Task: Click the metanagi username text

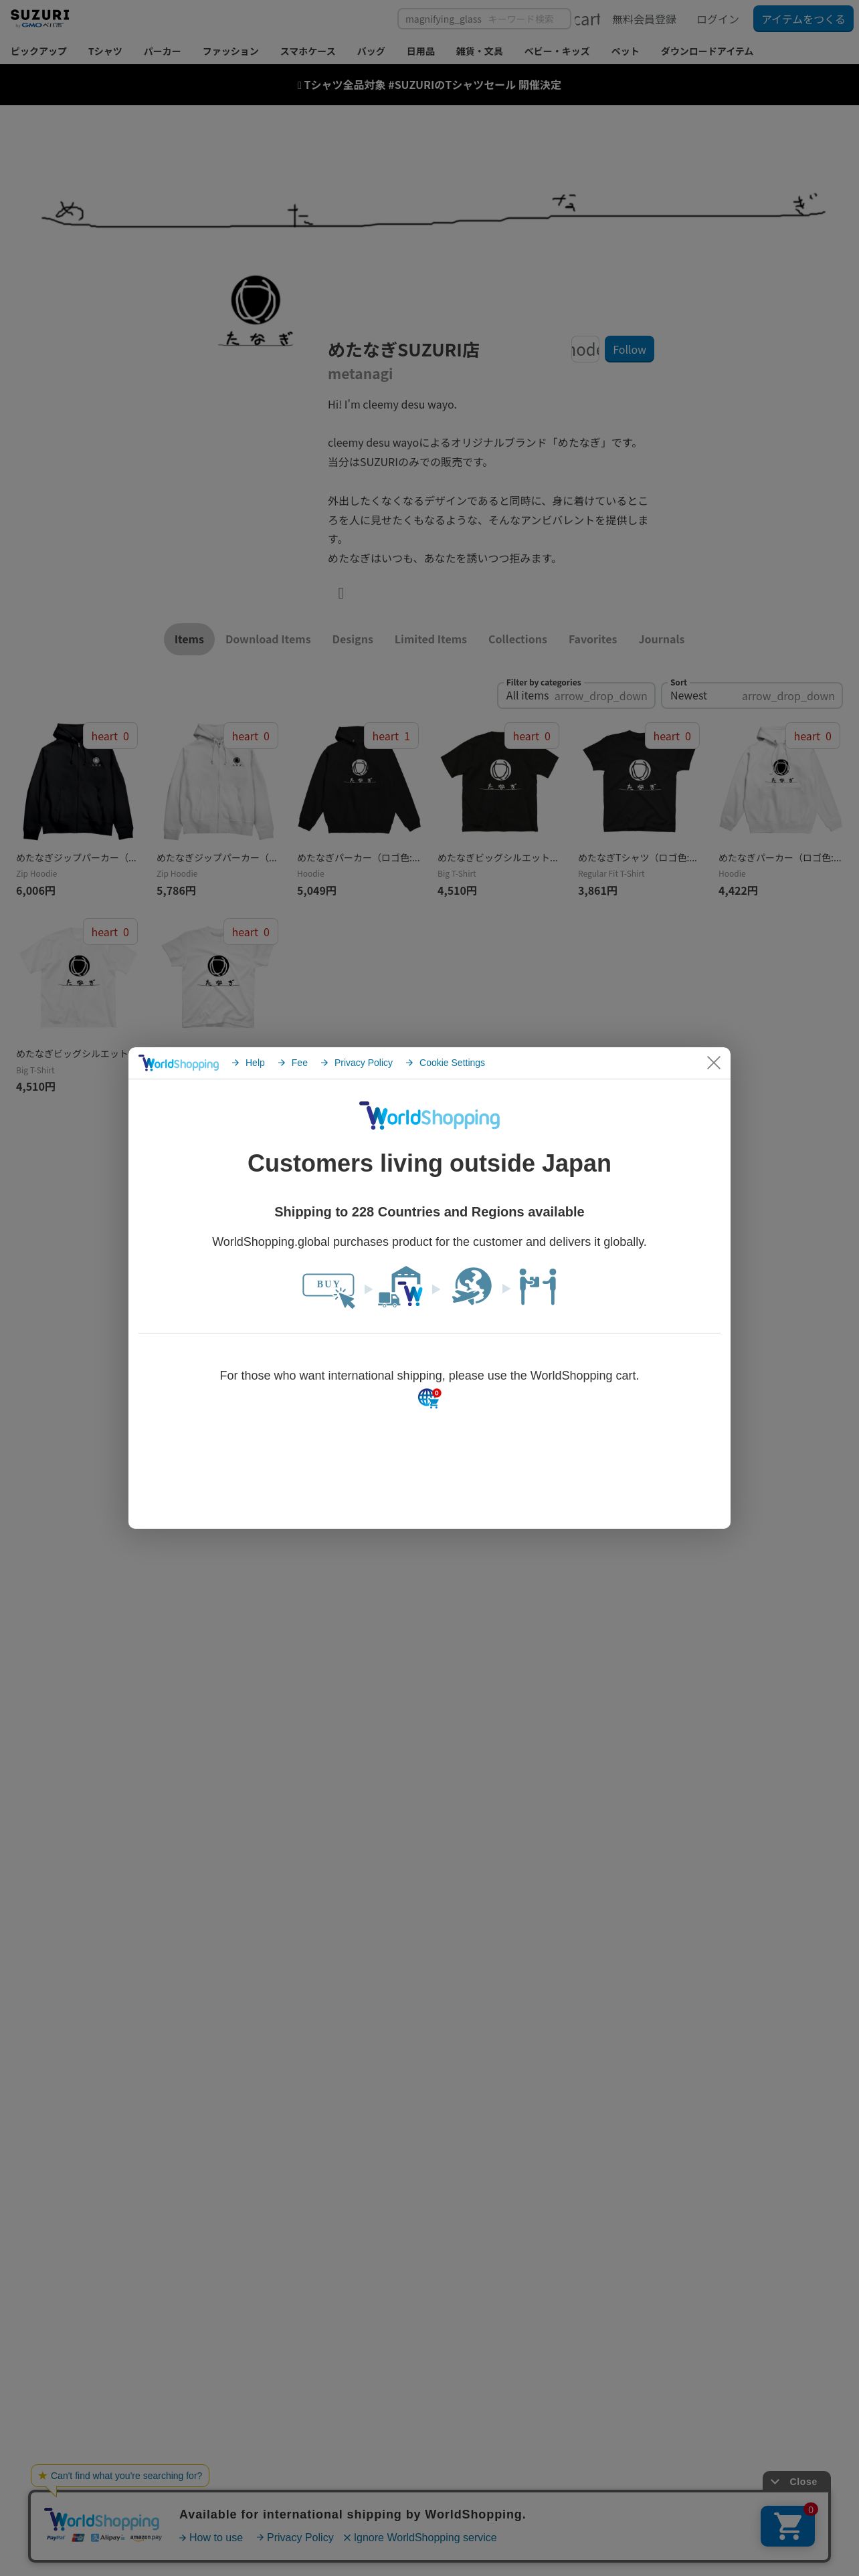Action: [x=360, y=374]
